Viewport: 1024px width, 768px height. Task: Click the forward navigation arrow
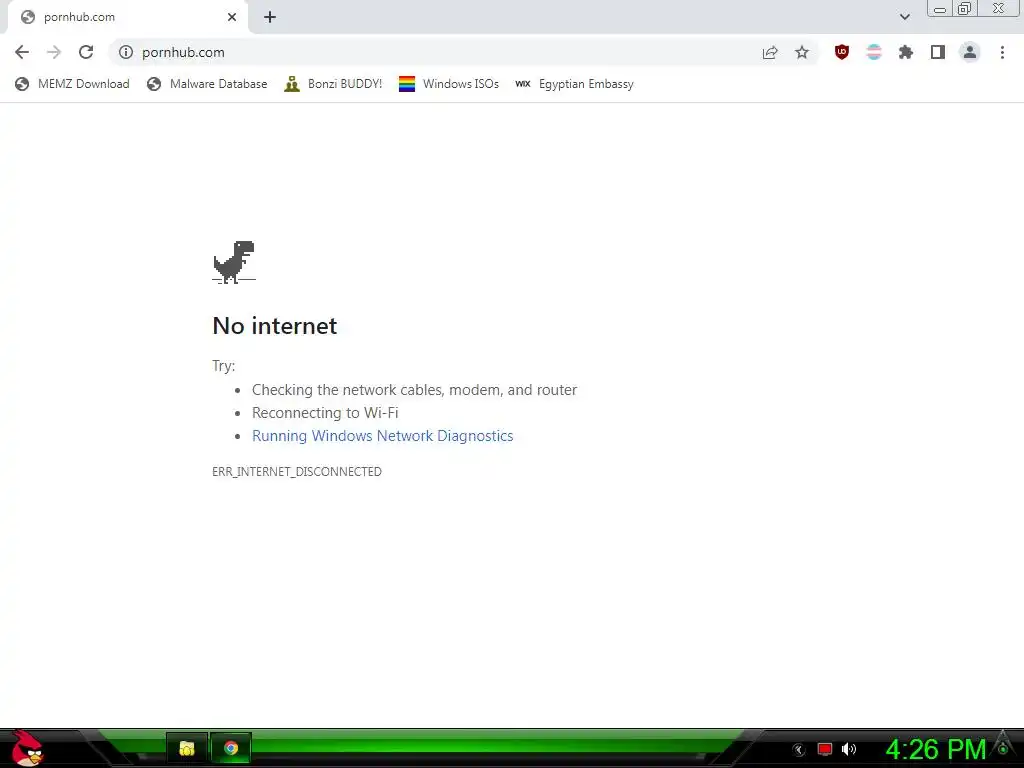(54, 52)
